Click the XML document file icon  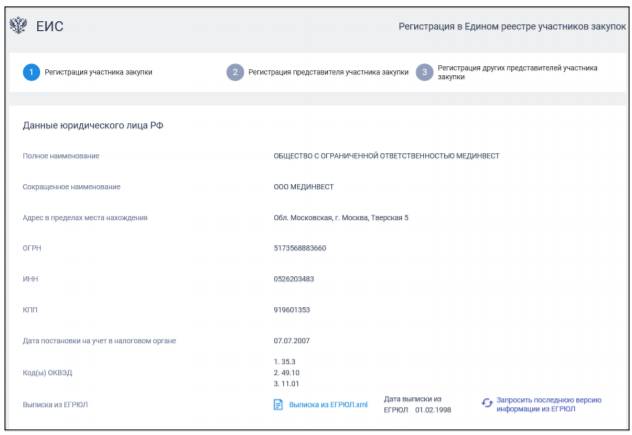click(278, 405)
